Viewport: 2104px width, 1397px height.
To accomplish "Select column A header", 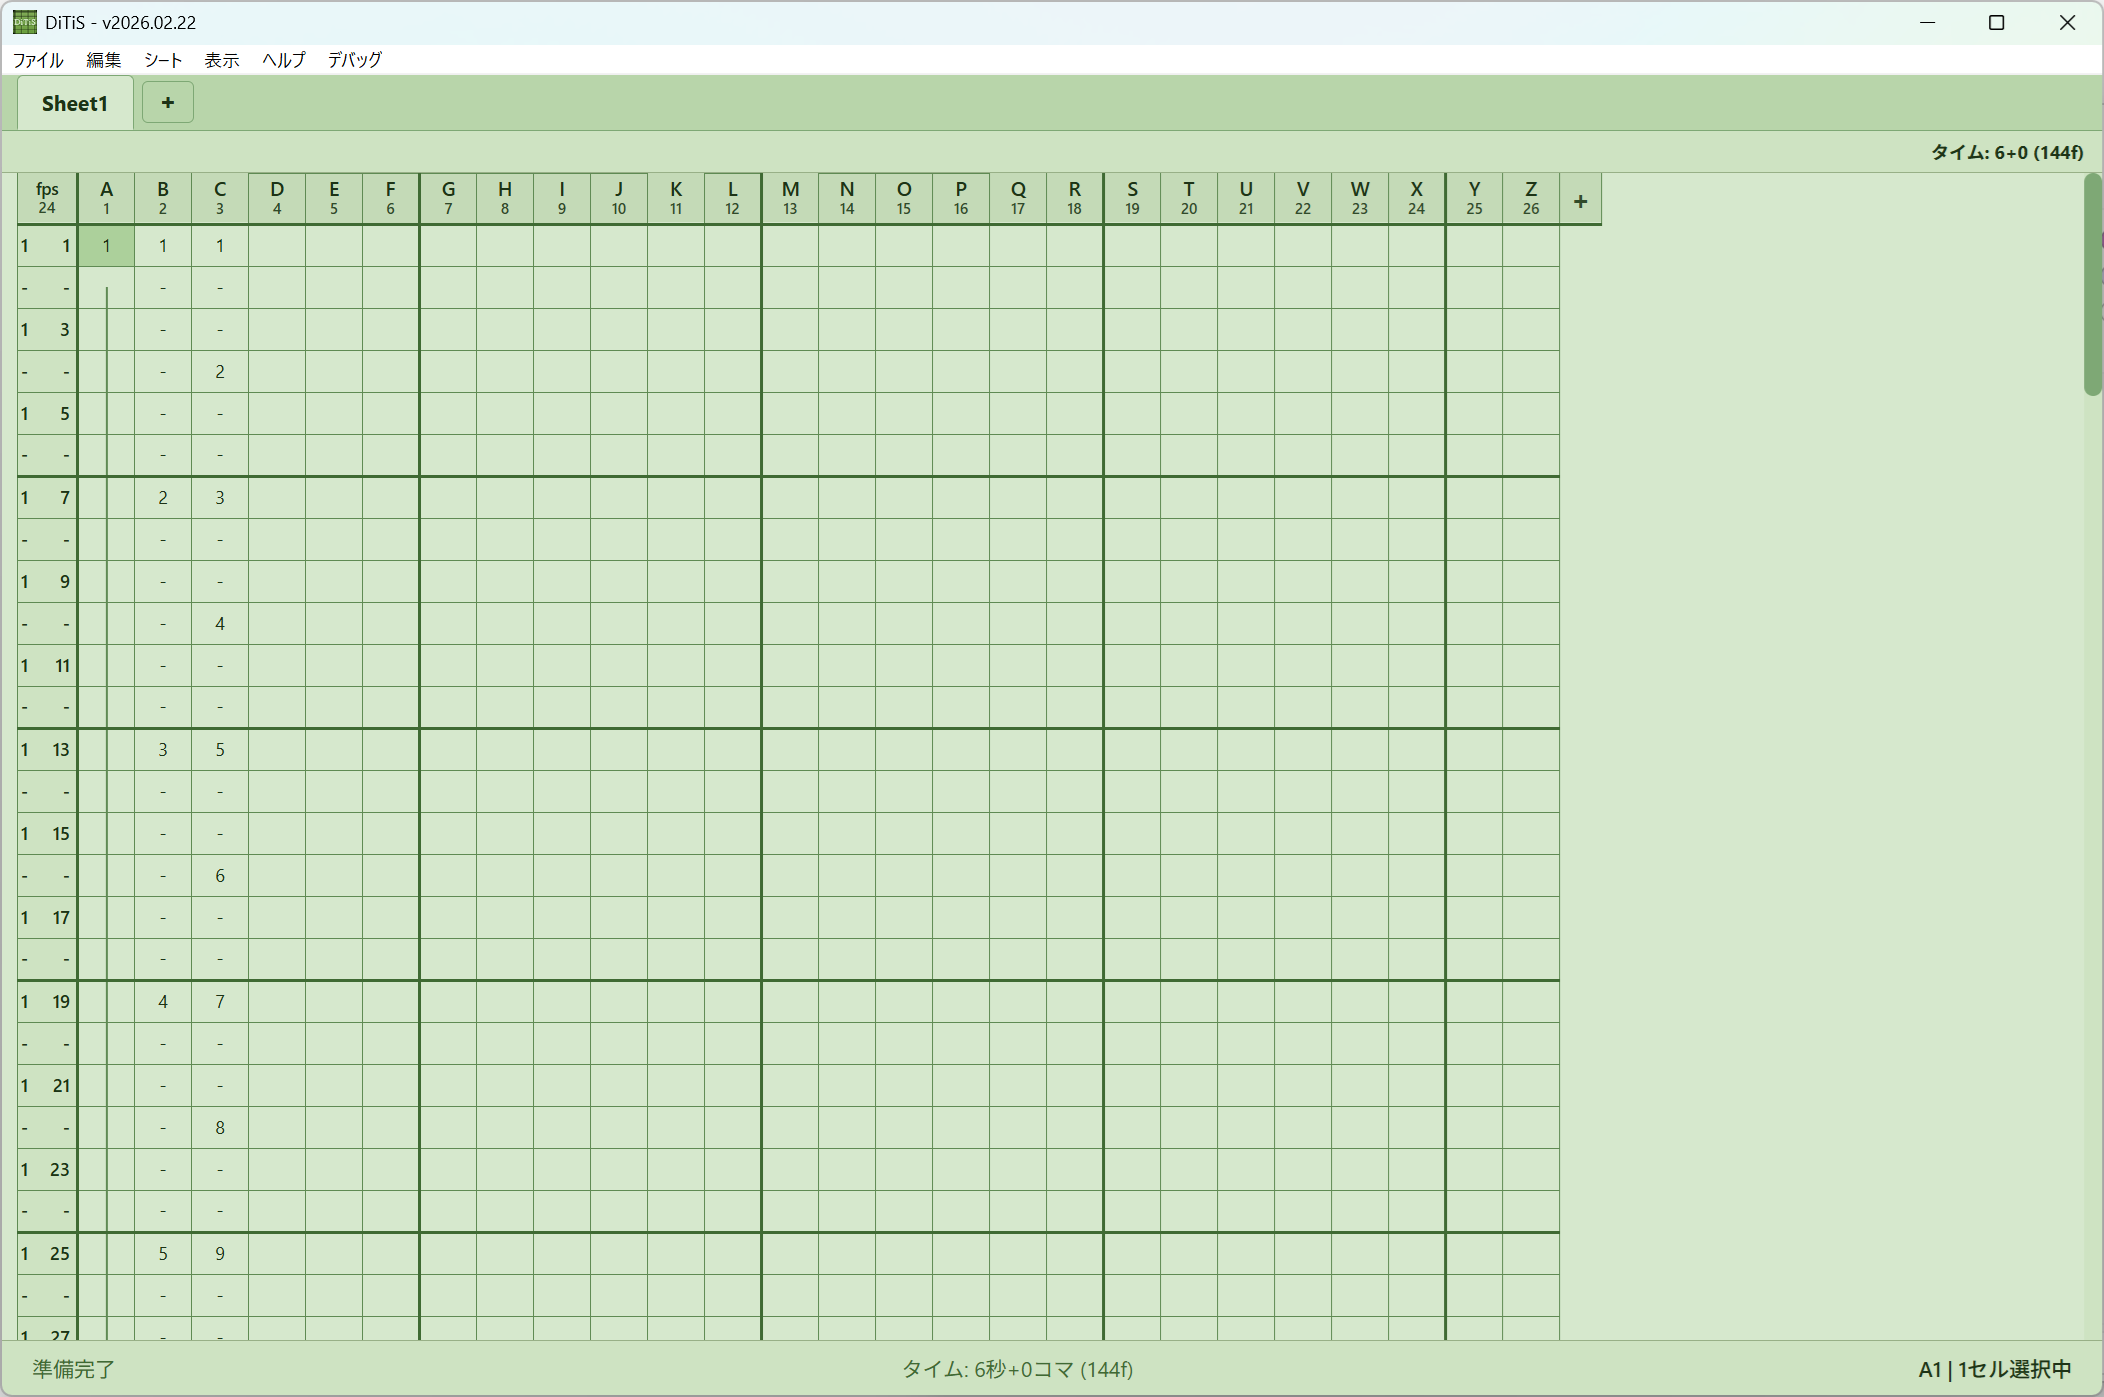I will pos(106,198).
